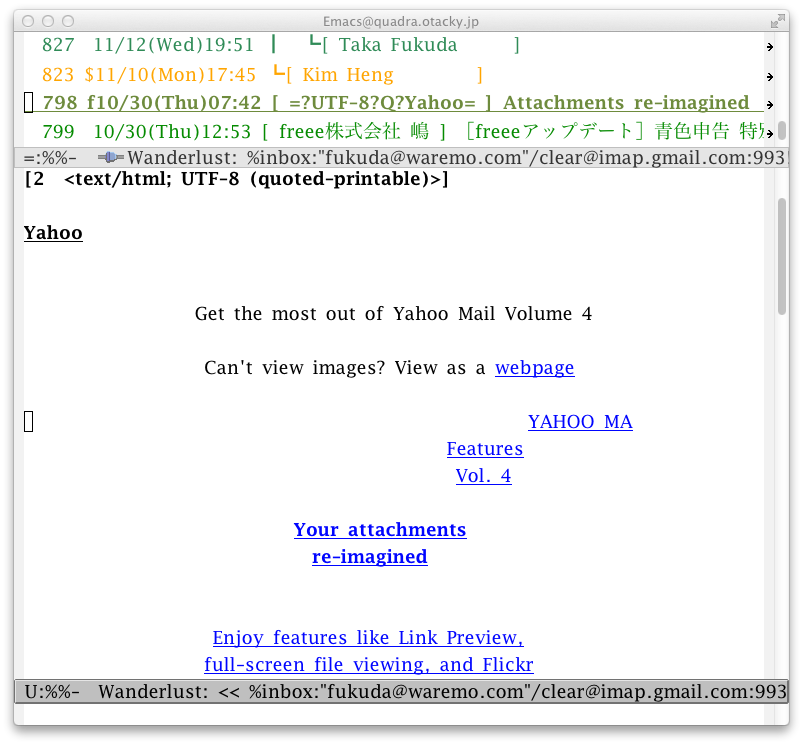
Task: Open the "YAHOO MA" link
Action: pyautogui.click(x=580, y=421)
